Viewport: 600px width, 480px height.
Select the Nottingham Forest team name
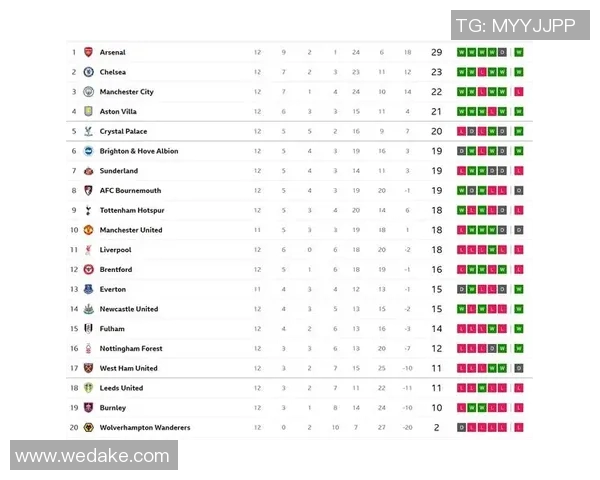131,348
